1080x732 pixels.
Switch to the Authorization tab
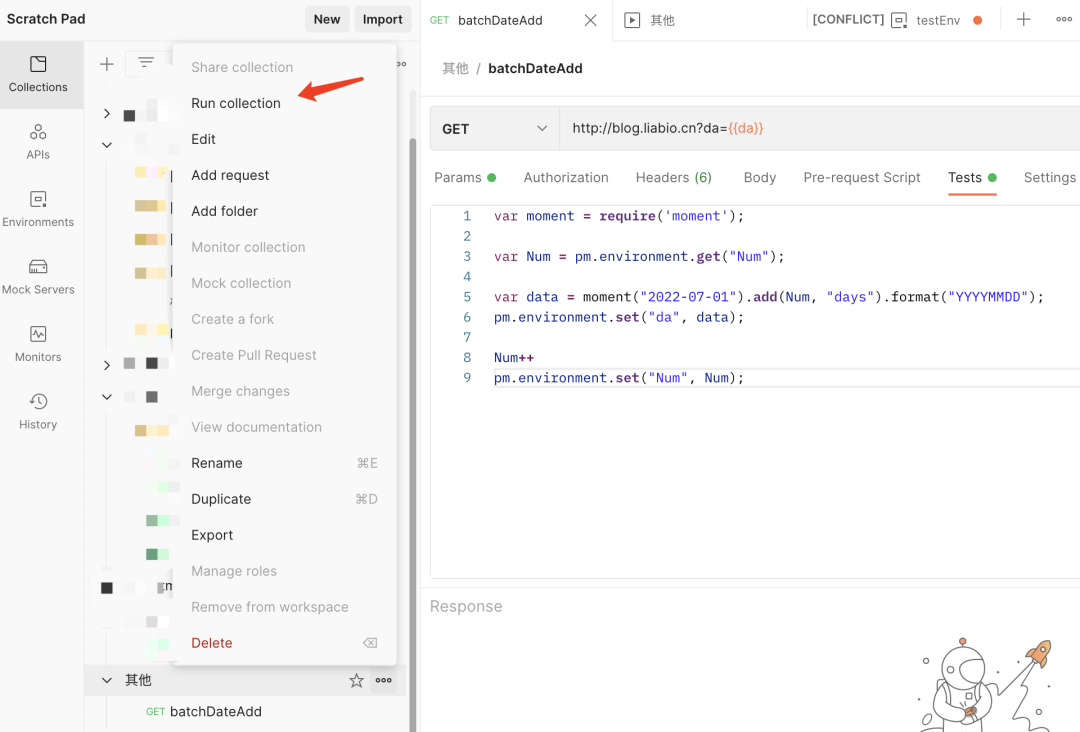point(566,178)
